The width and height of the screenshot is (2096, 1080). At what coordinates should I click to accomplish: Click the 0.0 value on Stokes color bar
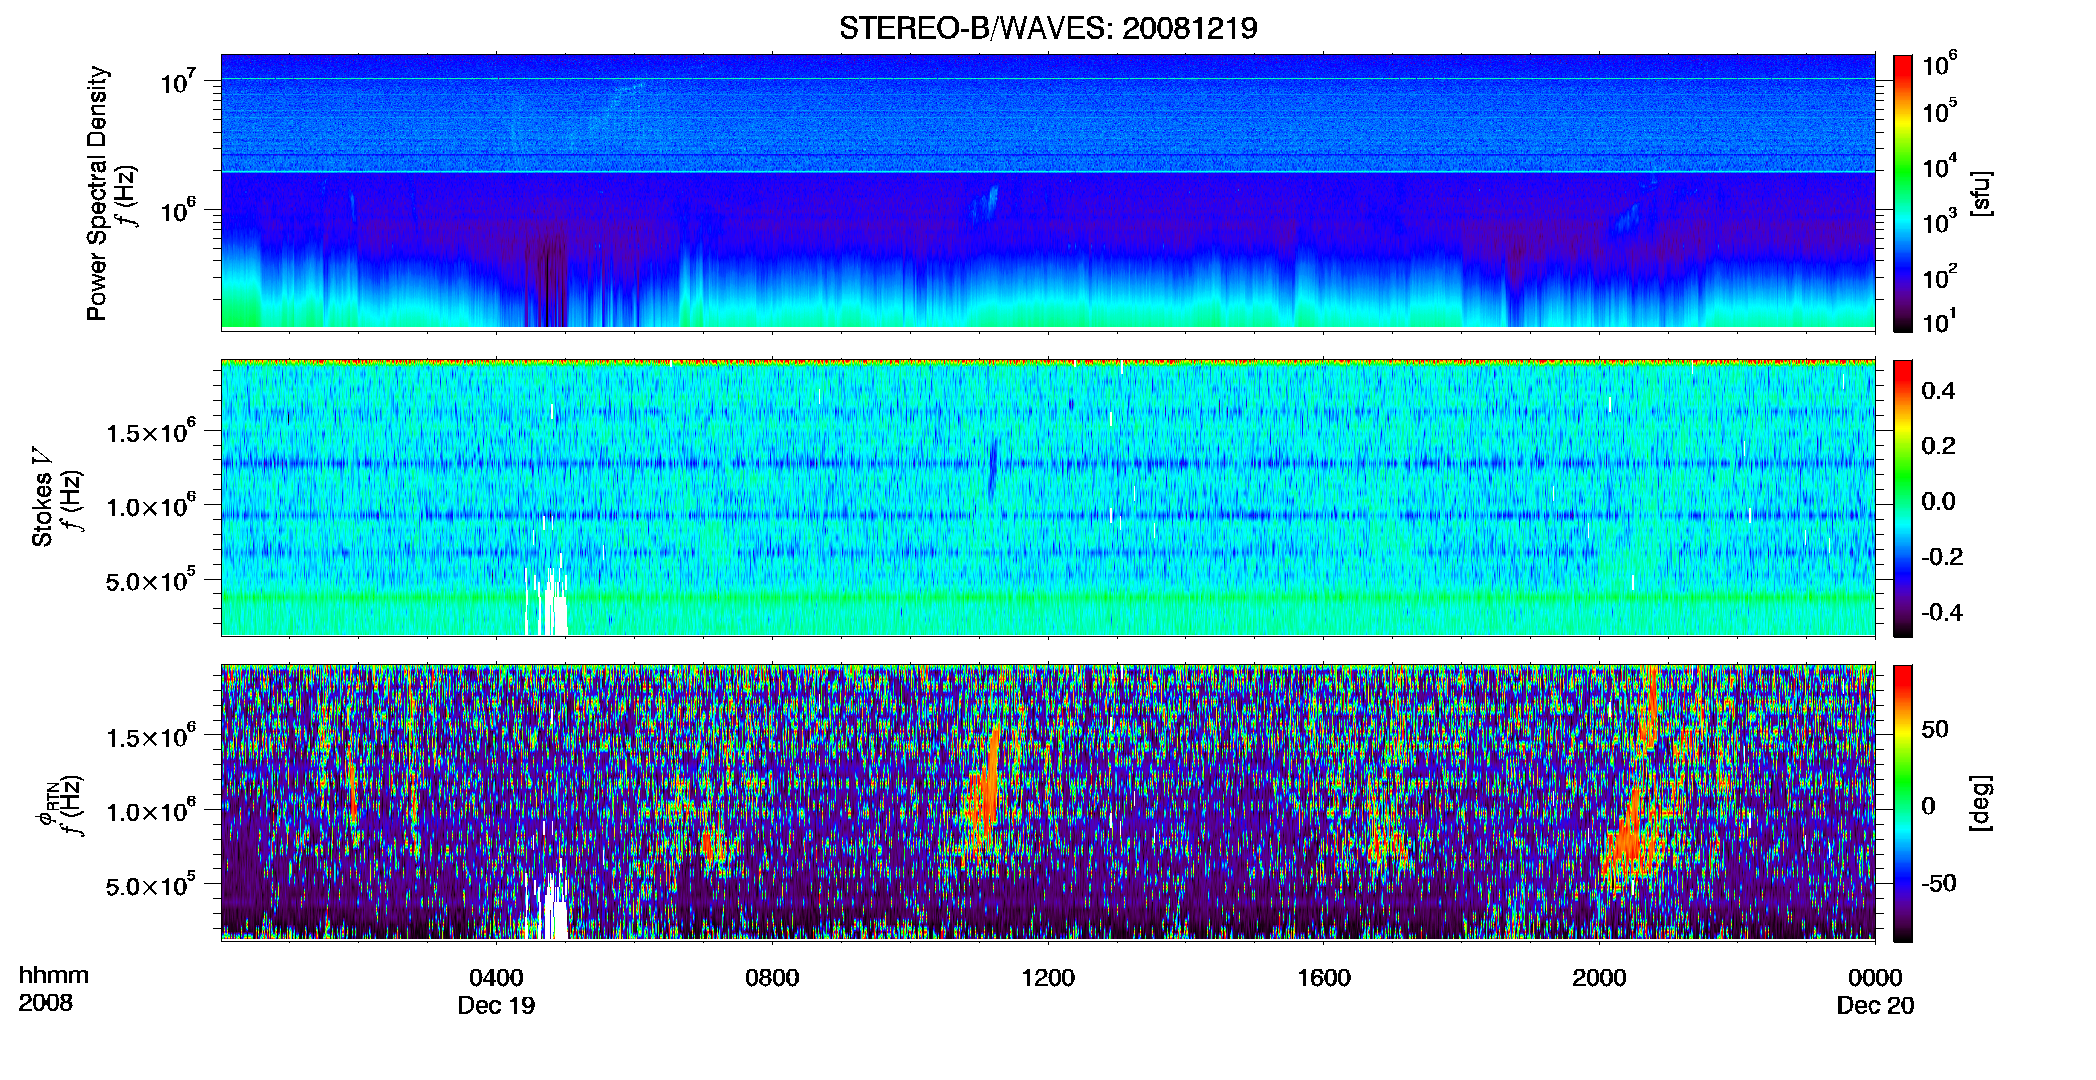(x=1938, y=502)
